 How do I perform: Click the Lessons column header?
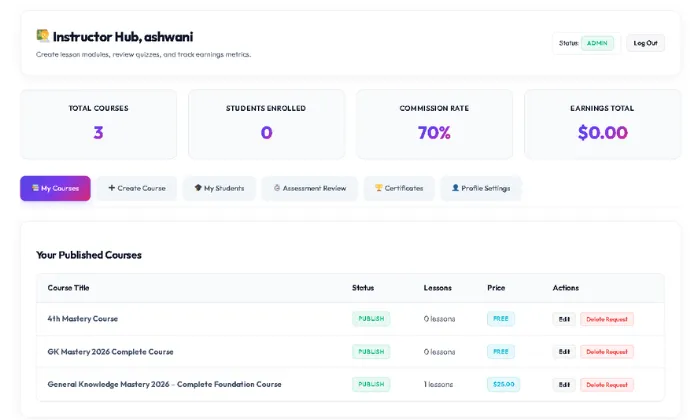click(438, 288)
